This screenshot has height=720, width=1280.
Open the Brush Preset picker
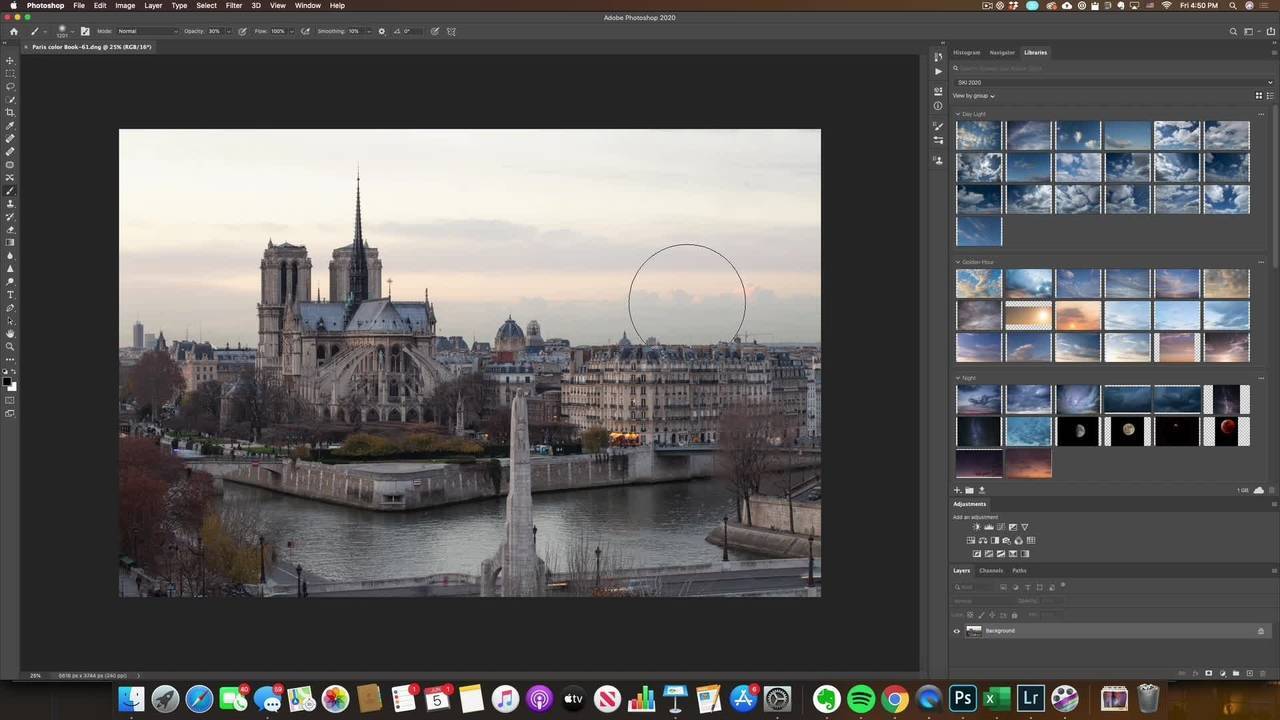(x=65, y=31)
